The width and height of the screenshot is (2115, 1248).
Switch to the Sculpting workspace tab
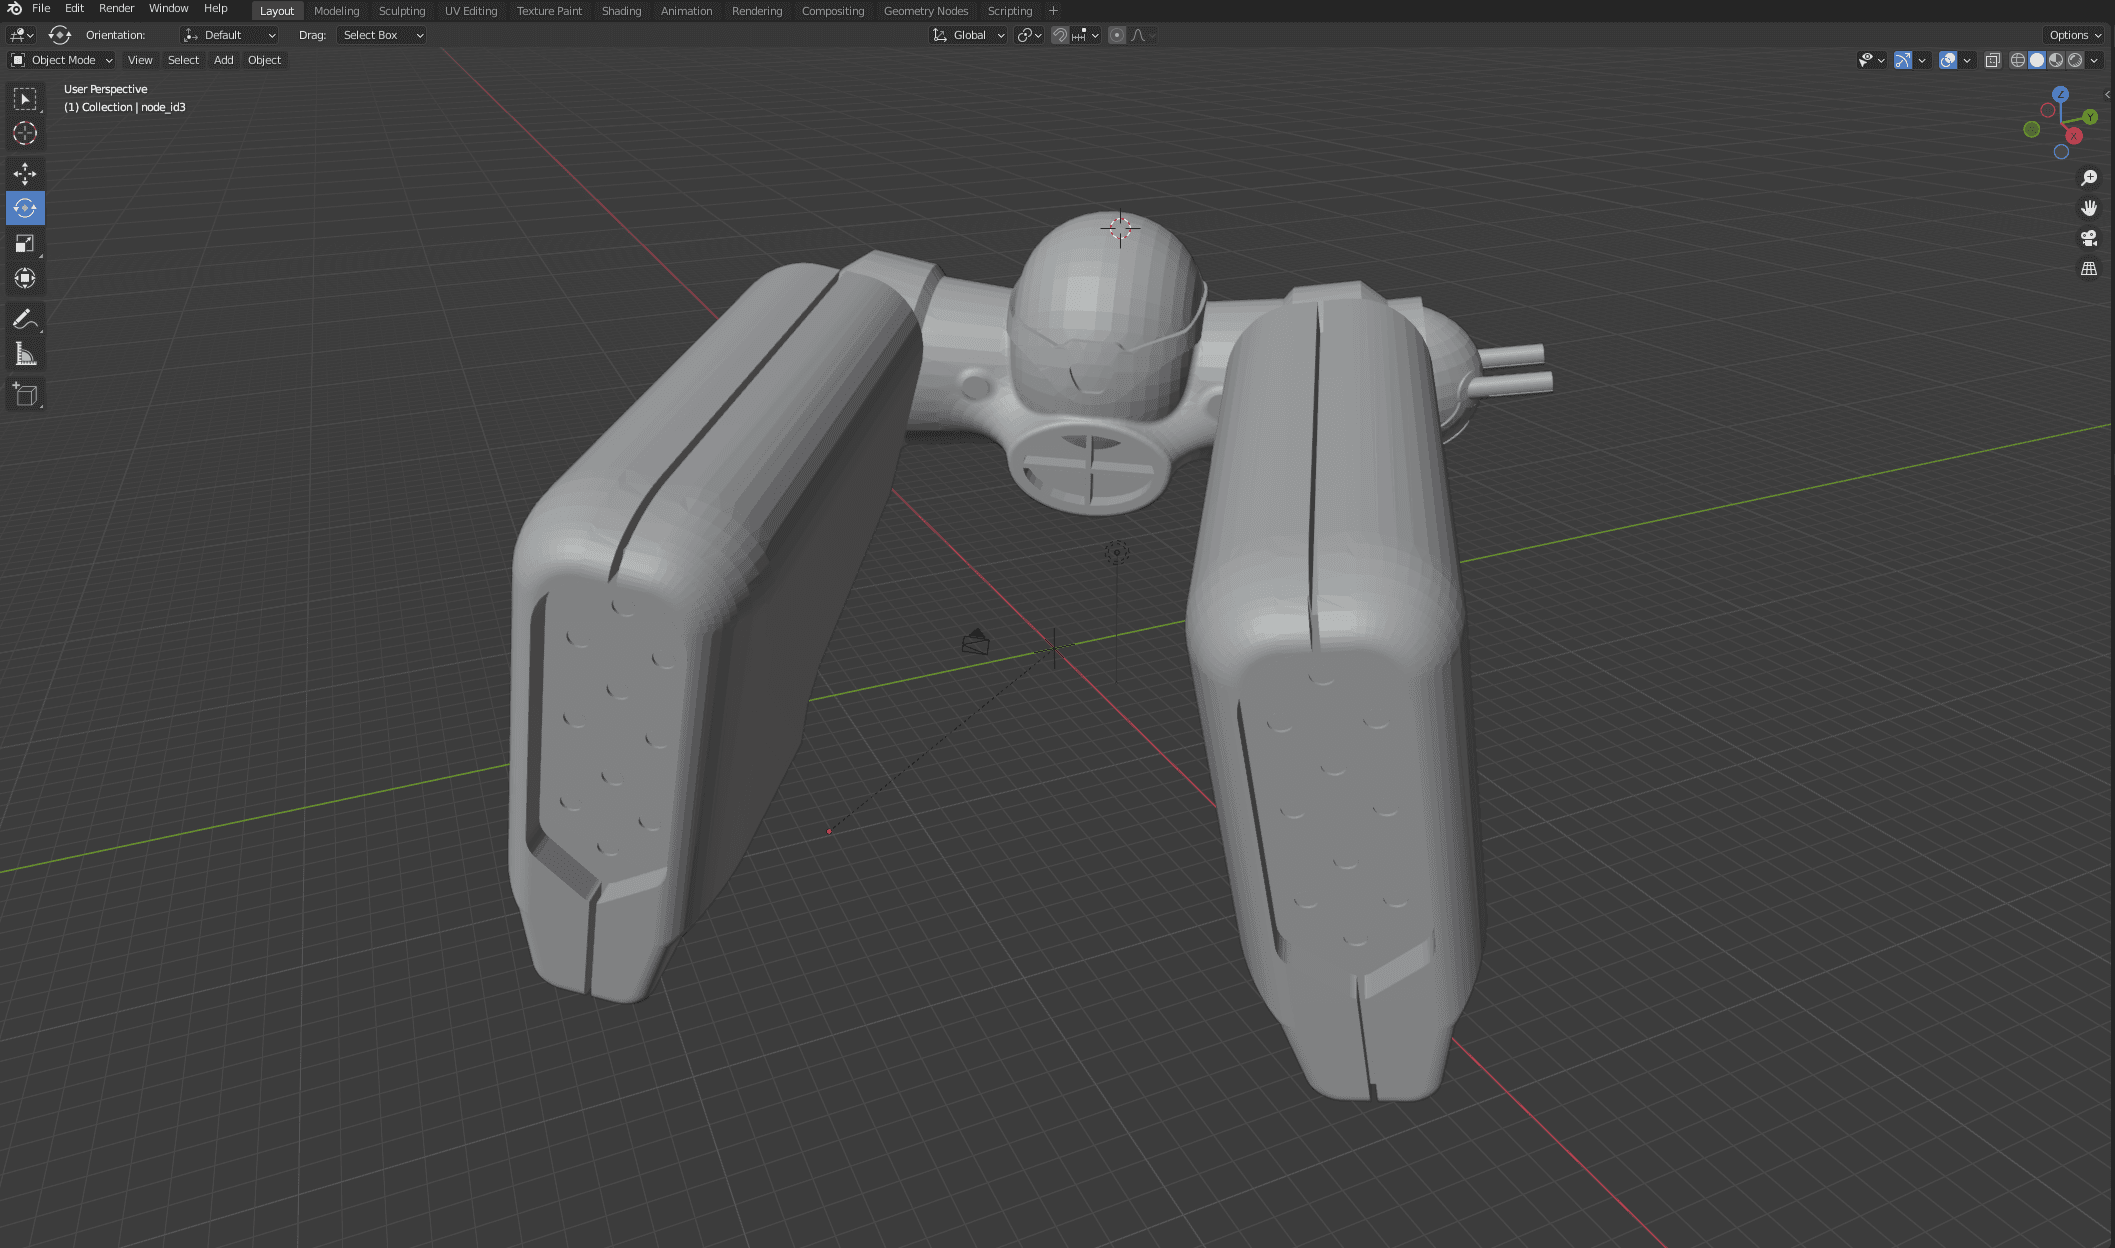click(x=401, y=11)
